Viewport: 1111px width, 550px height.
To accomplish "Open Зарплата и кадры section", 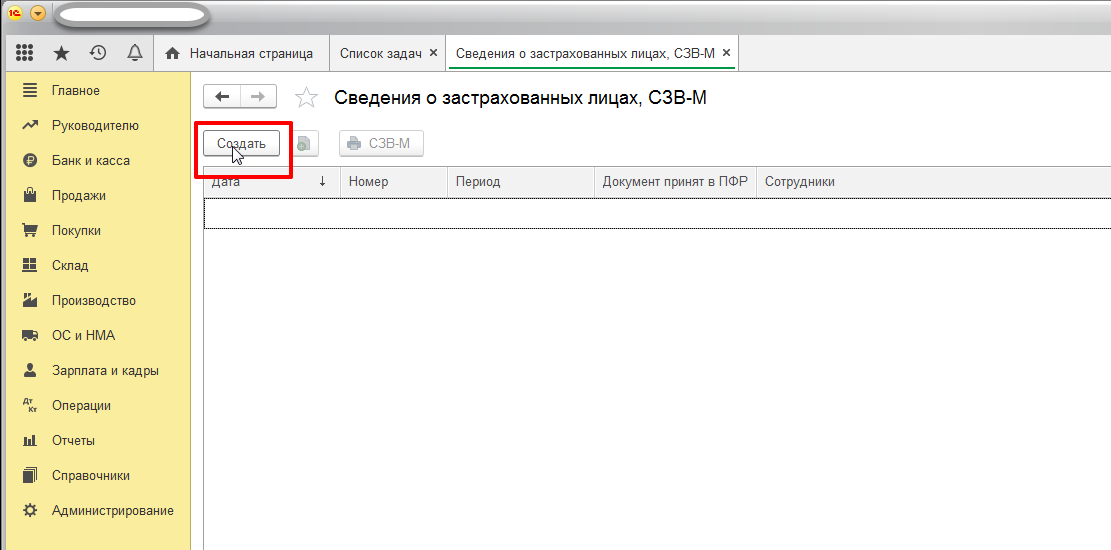I will [105, 371].
